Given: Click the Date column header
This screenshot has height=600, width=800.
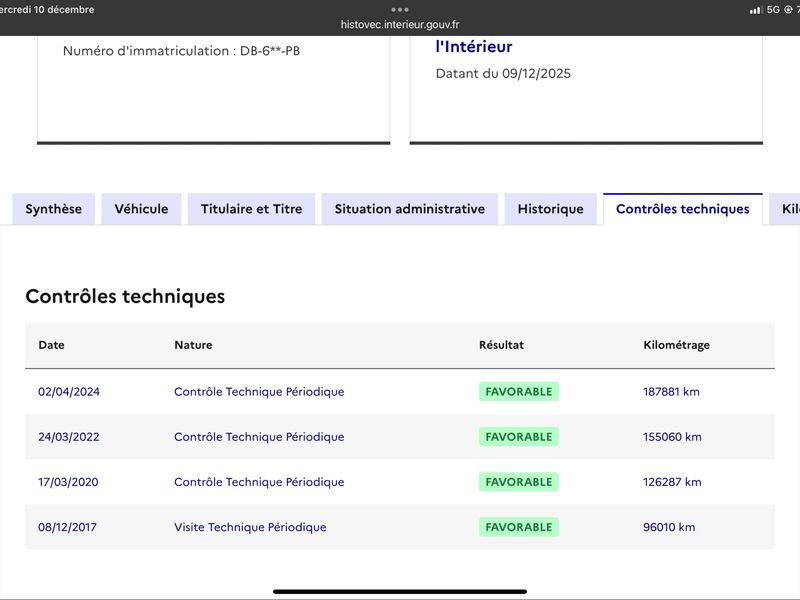Looking at the screenshot, I should 51,345.
